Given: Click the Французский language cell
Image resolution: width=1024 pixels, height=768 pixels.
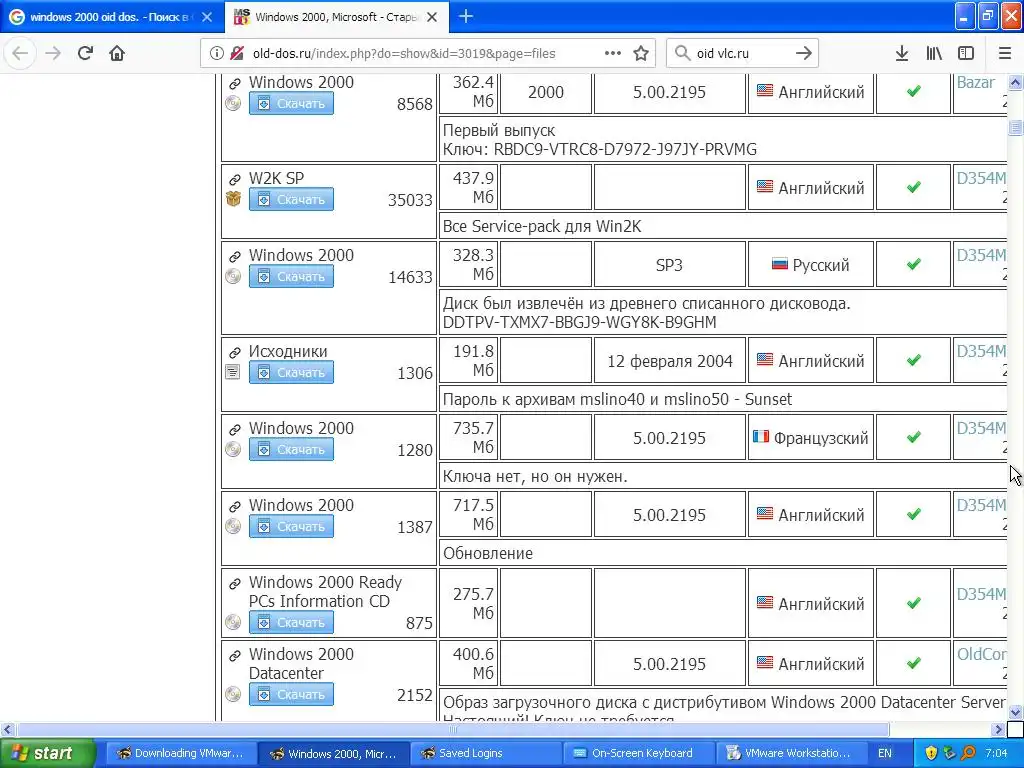Looking at the screenshot, I should point(810,438).
